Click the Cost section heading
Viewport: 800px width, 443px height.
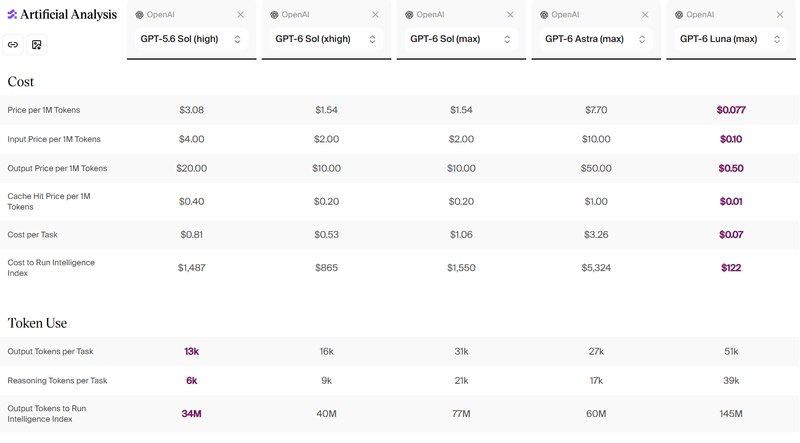(20, 82)
